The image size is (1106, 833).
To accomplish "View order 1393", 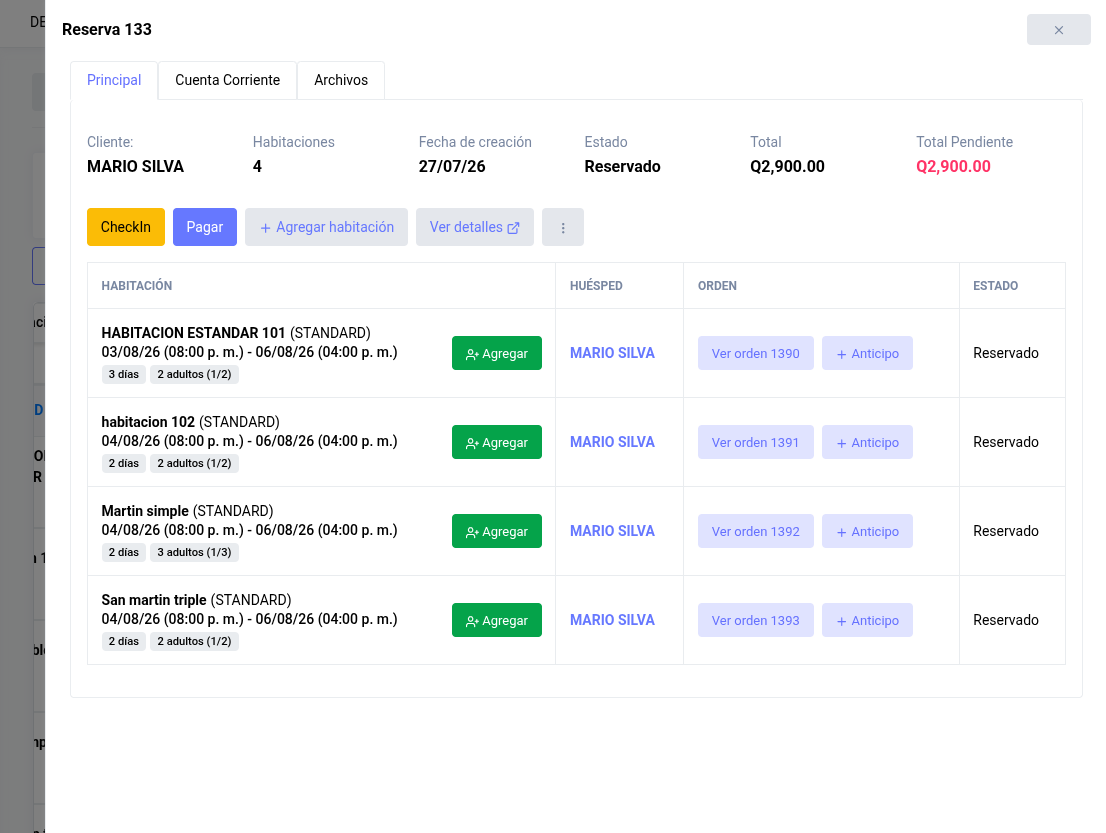I will click(755, 620).
